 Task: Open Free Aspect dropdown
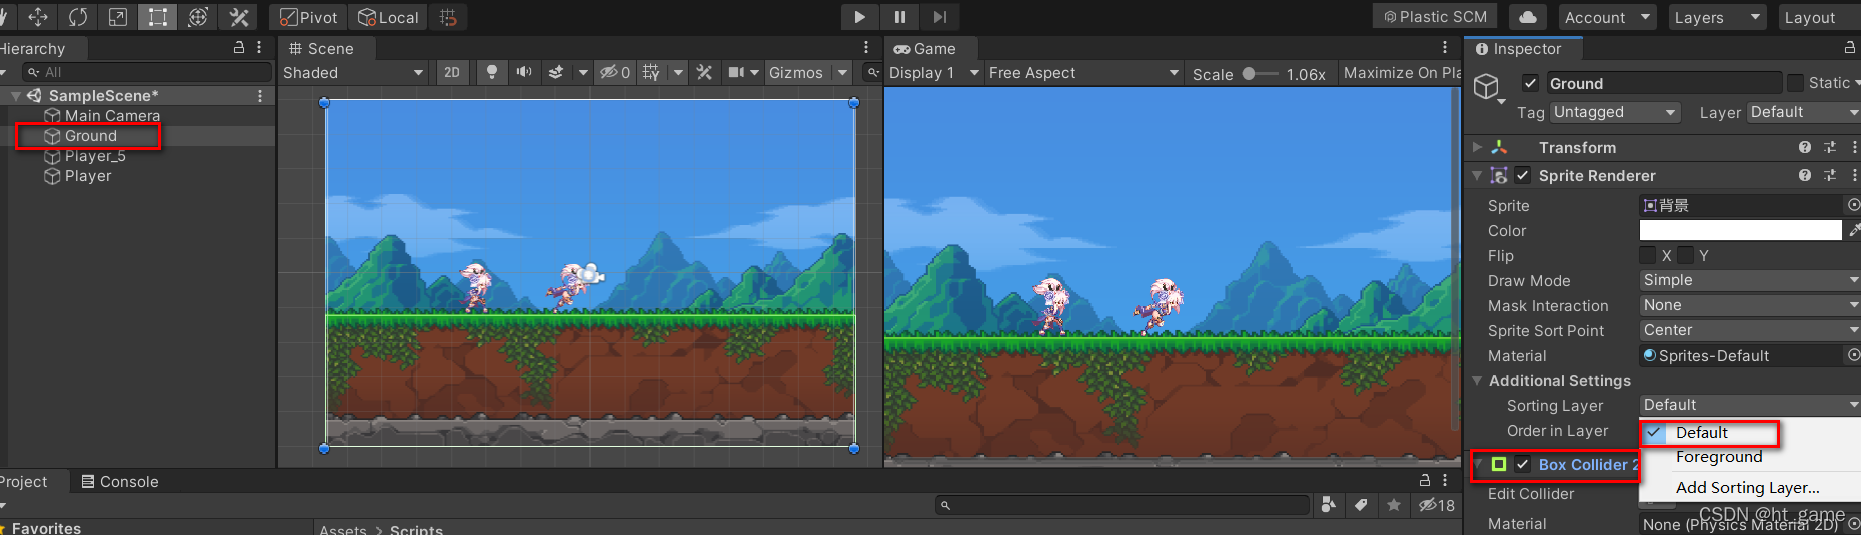click(1083, 72)
